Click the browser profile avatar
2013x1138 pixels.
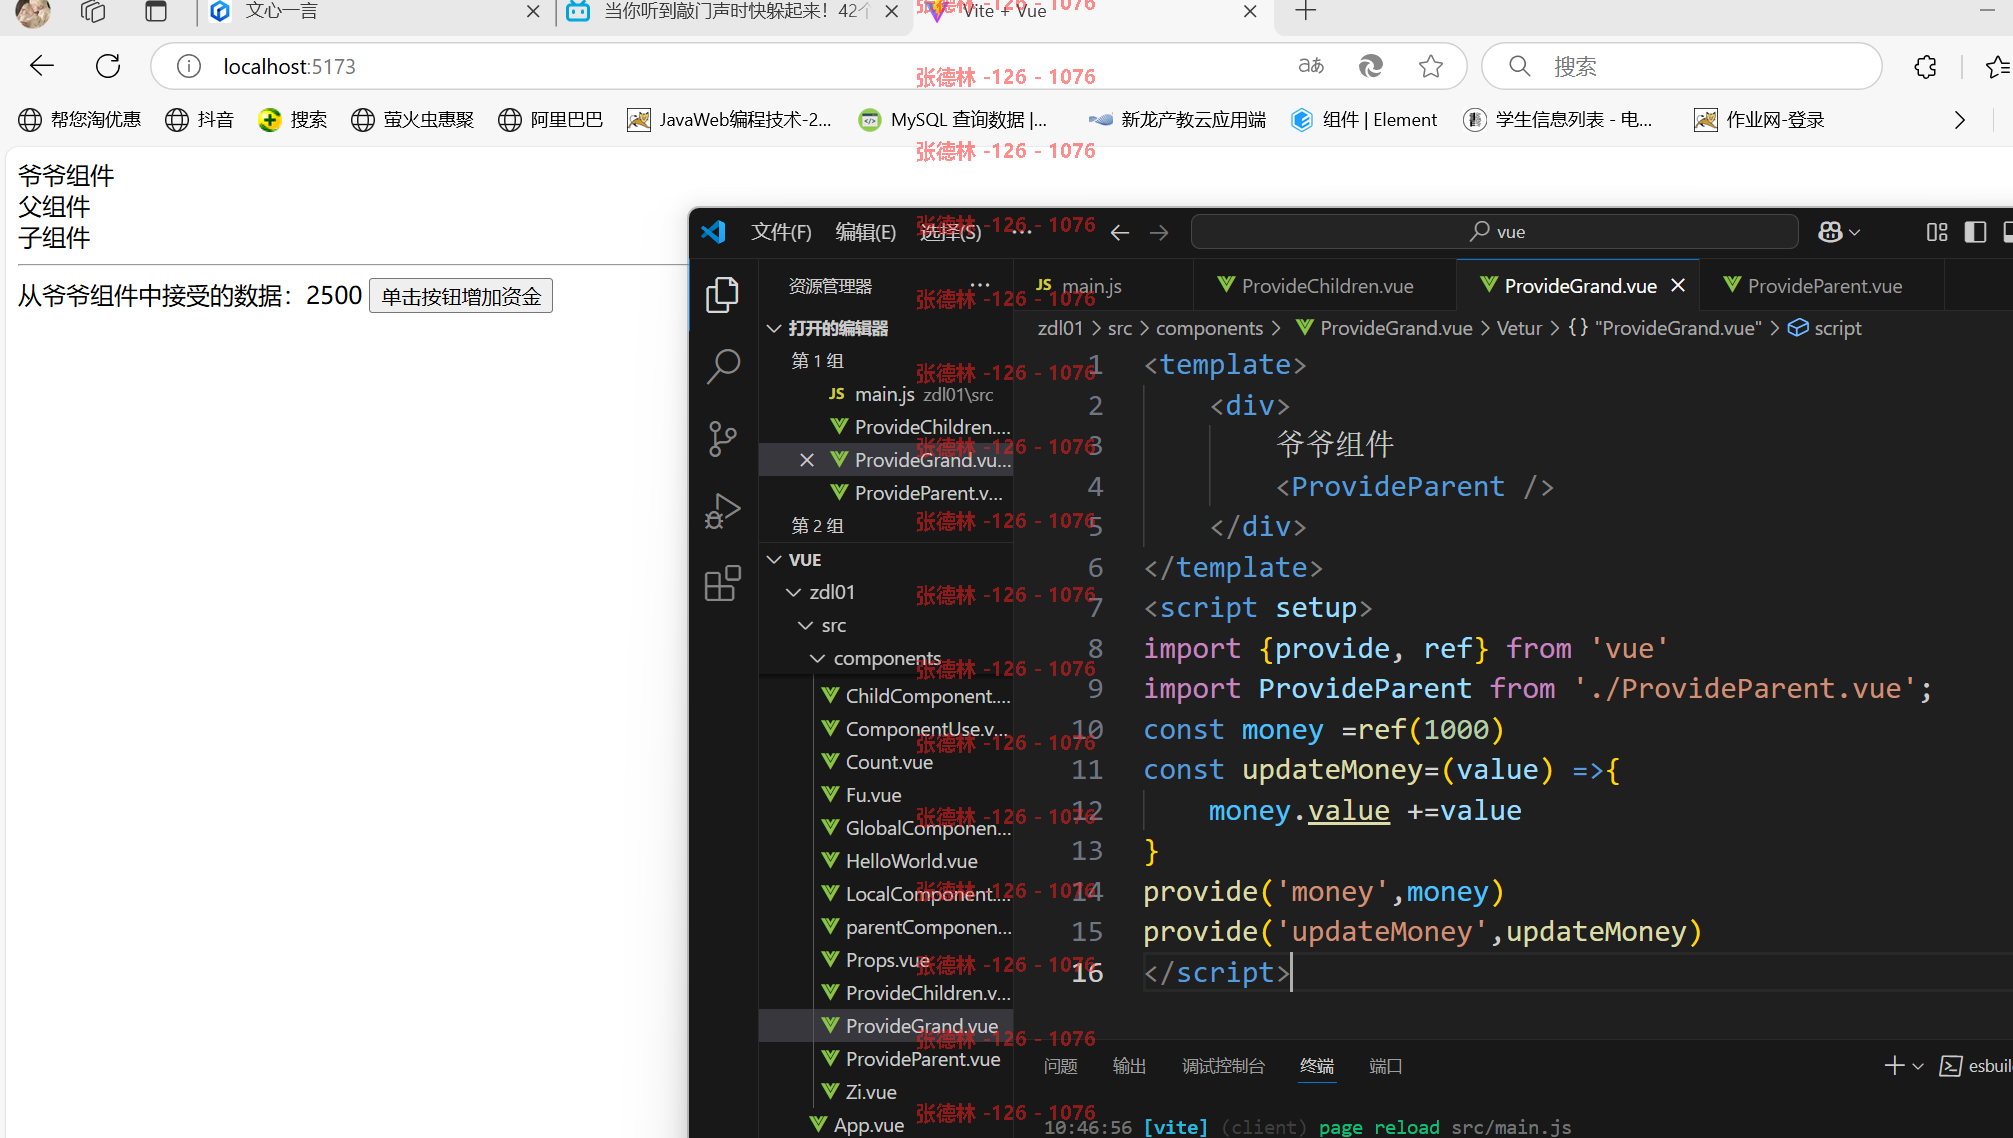coord(33,12)
